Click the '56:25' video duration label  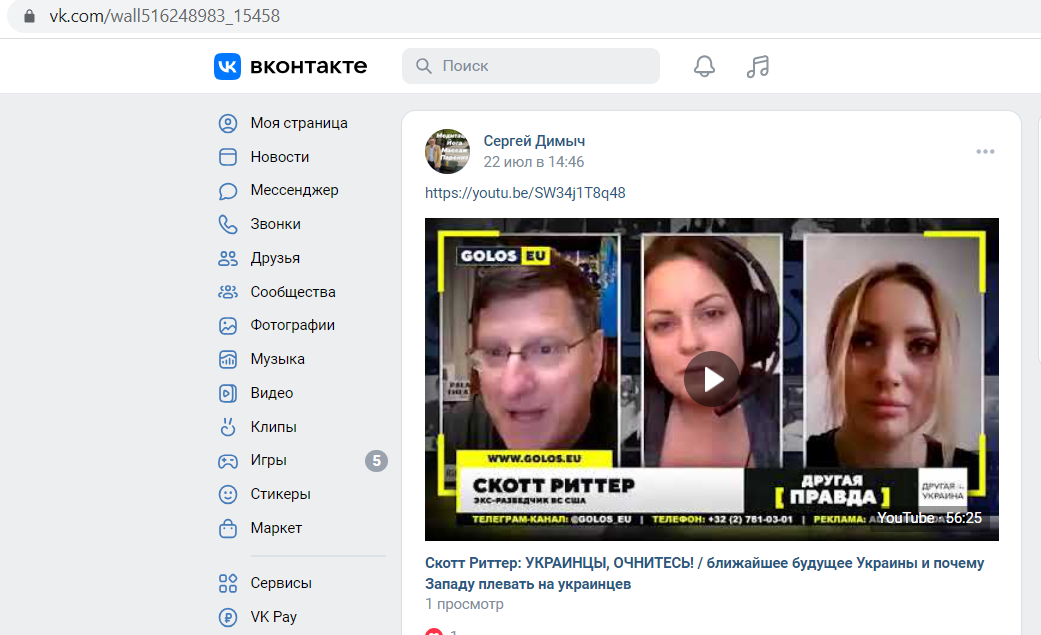tap(963, 518)
